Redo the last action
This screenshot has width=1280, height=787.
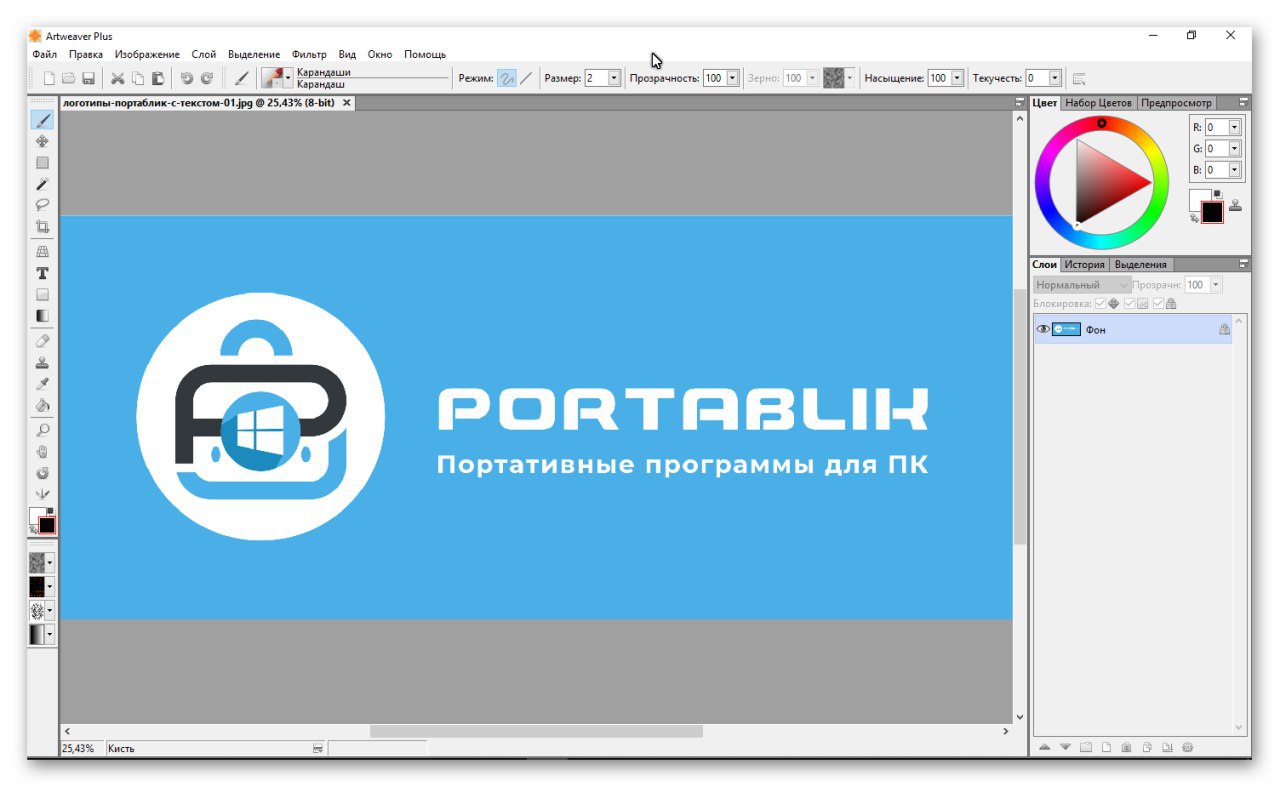[x=207, y=78]
